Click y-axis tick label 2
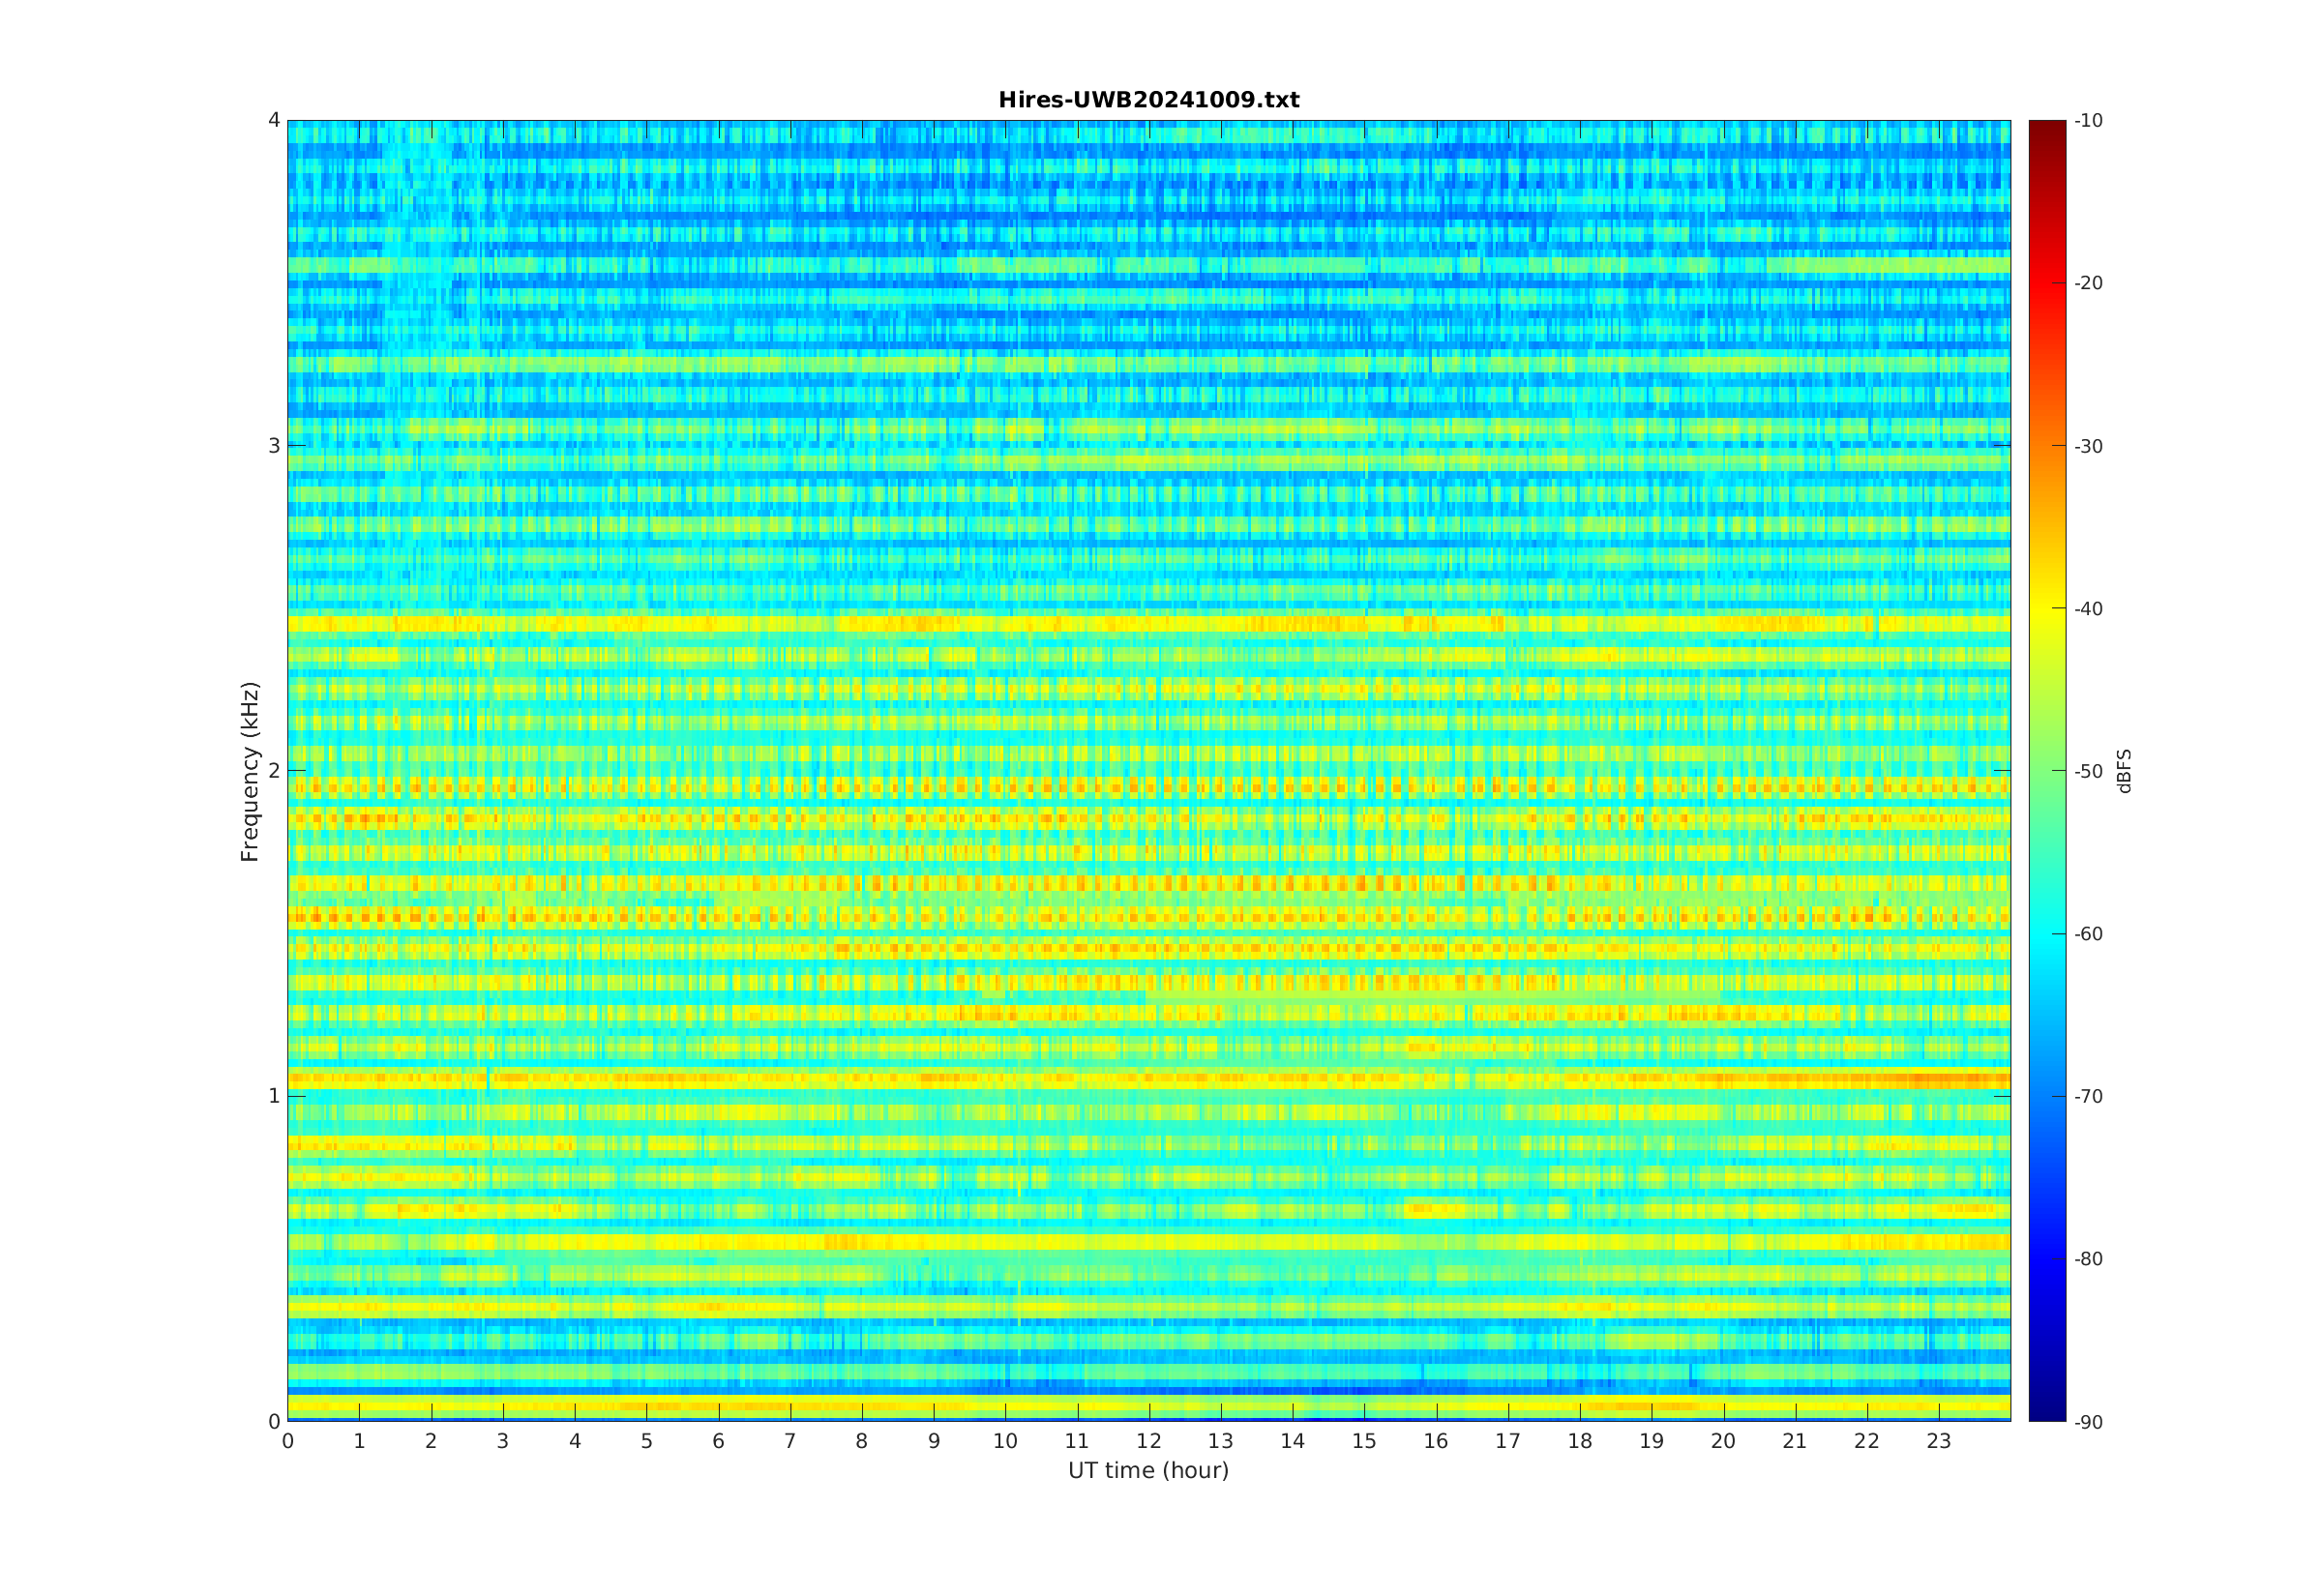Viewport: 2322px width, 1596px height. click(x=273, y=771)
